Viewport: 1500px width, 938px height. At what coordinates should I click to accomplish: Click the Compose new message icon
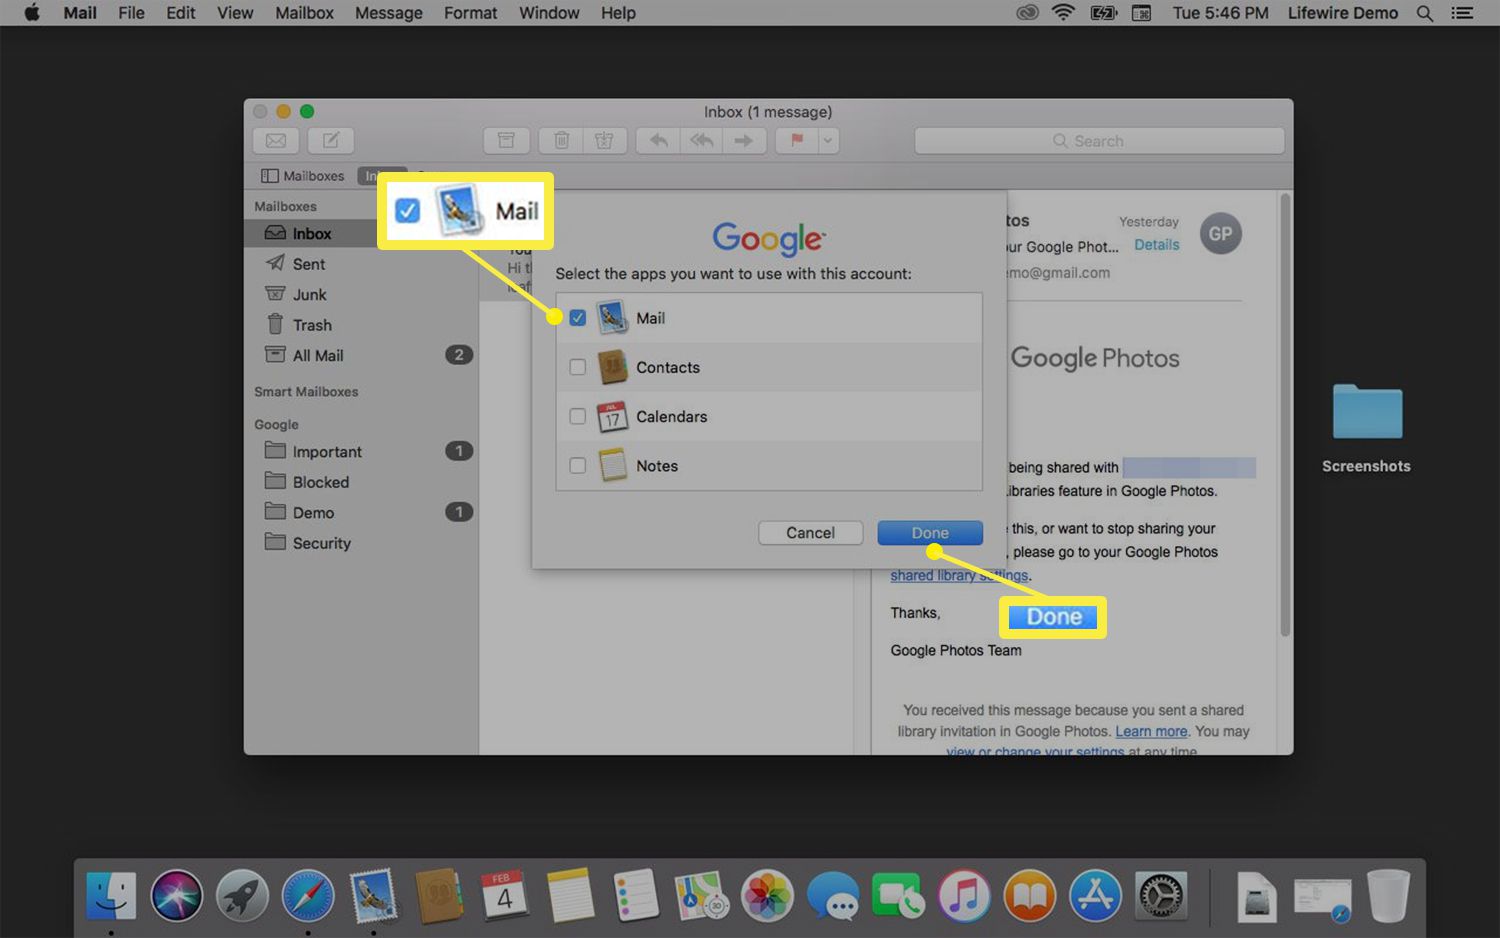[x=330, y=141]
